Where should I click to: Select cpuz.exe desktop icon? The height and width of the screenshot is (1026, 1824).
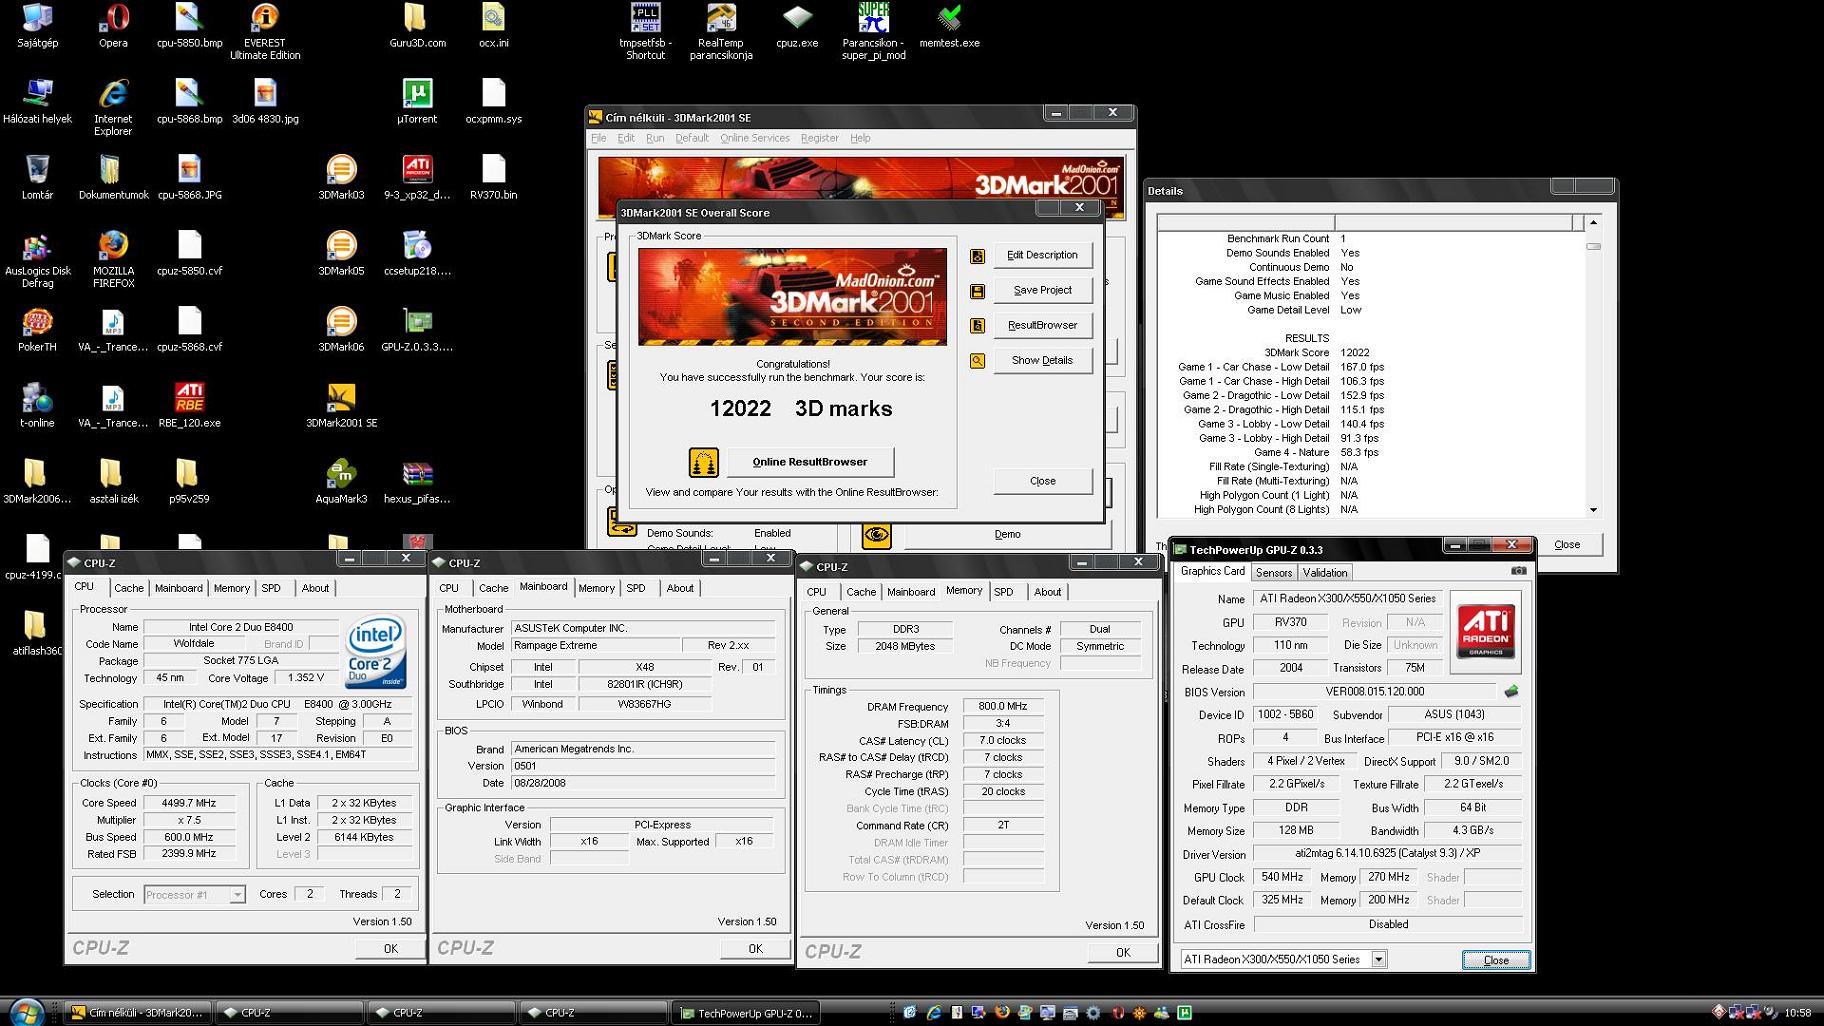coord(797,25)
